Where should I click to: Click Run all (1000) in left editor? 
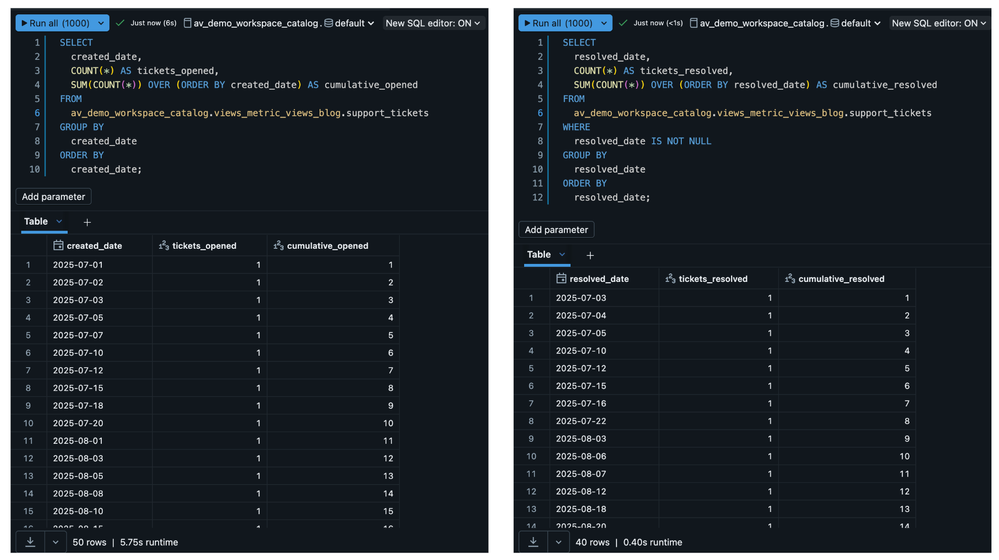tap(54, 22)
